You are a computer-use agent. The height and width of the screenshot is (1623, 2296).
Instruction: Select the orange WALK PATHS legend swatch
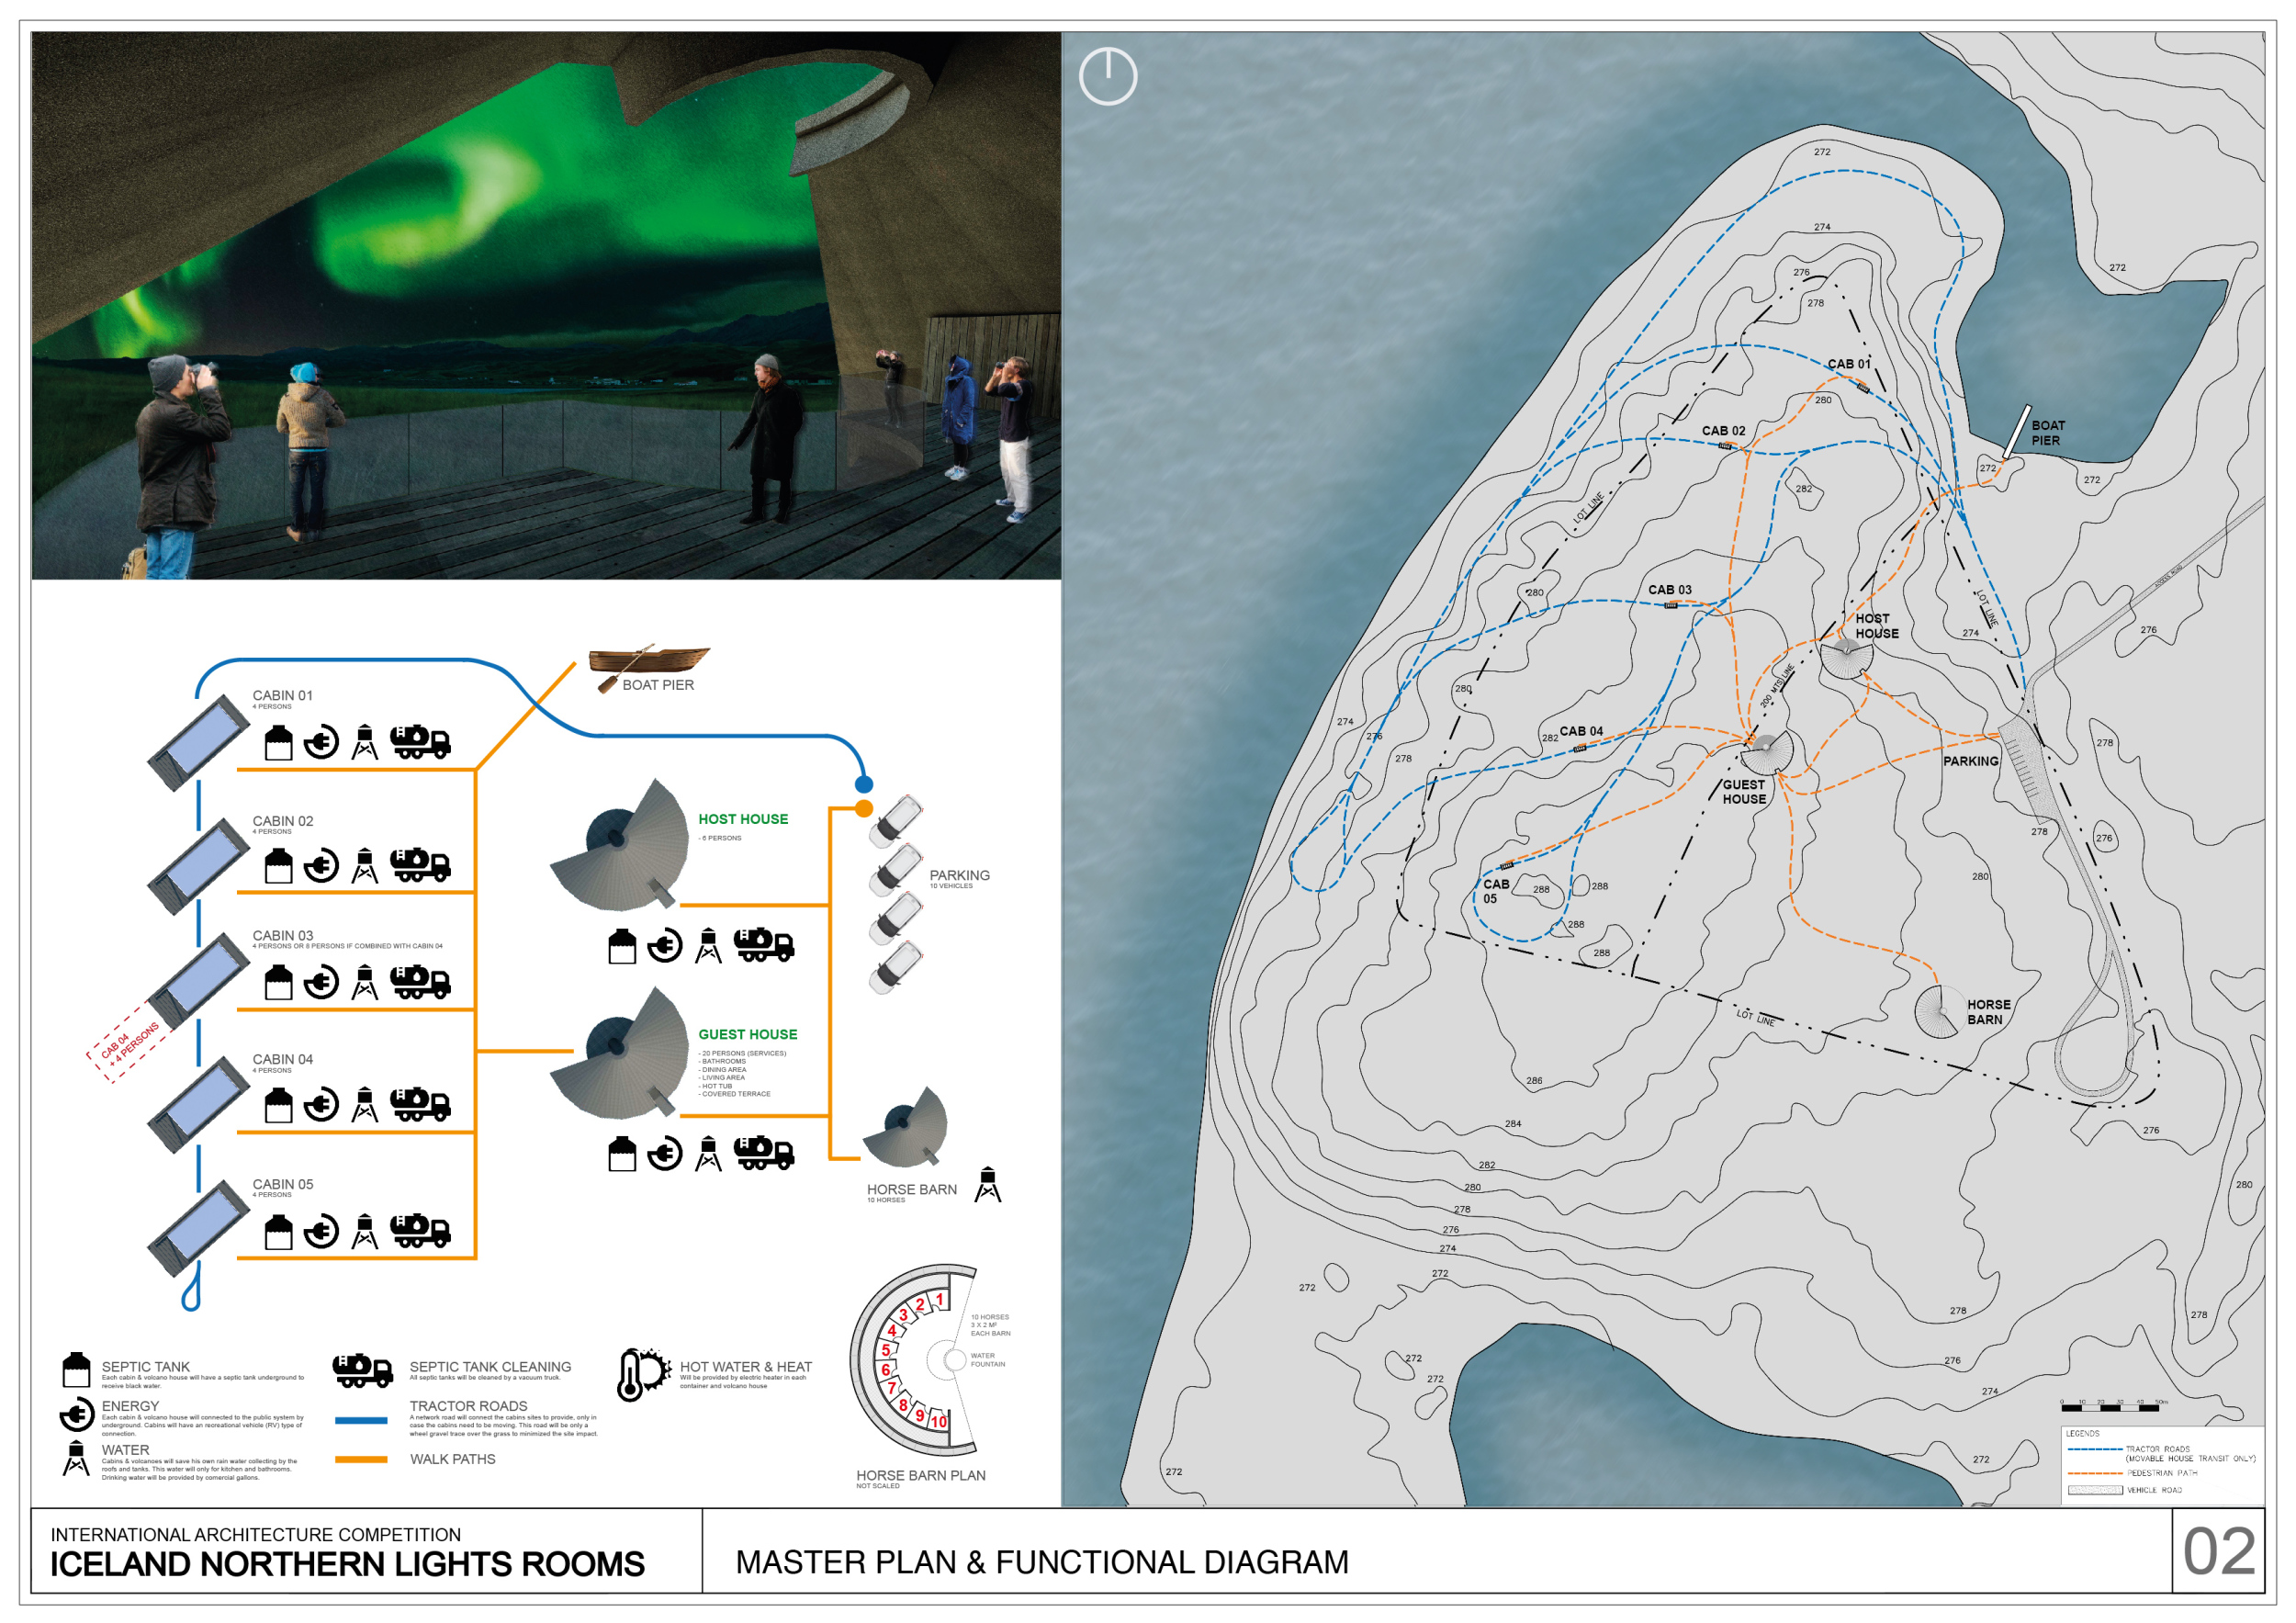point(361,1460)
